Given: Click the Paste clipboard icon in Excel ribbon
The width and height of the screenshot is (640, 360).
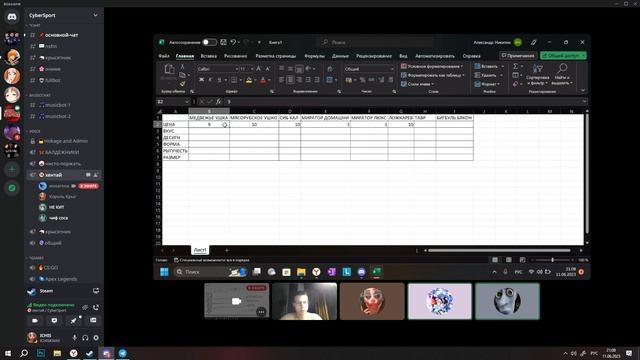Looking at the screenshot, I should (169, 70).
